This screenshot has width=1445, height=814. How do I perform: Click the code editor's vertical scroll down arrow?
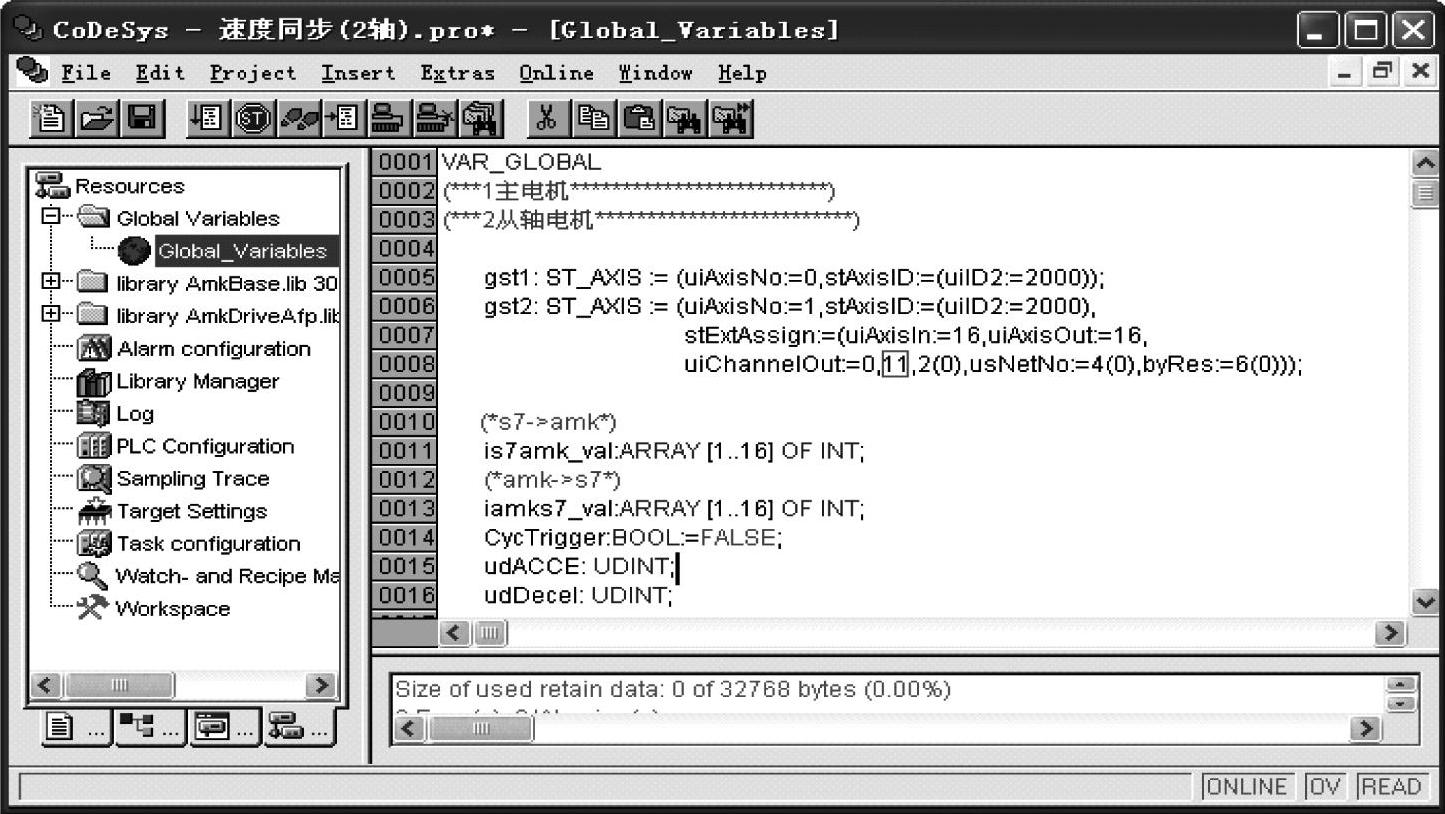(x=1425, y=602)
